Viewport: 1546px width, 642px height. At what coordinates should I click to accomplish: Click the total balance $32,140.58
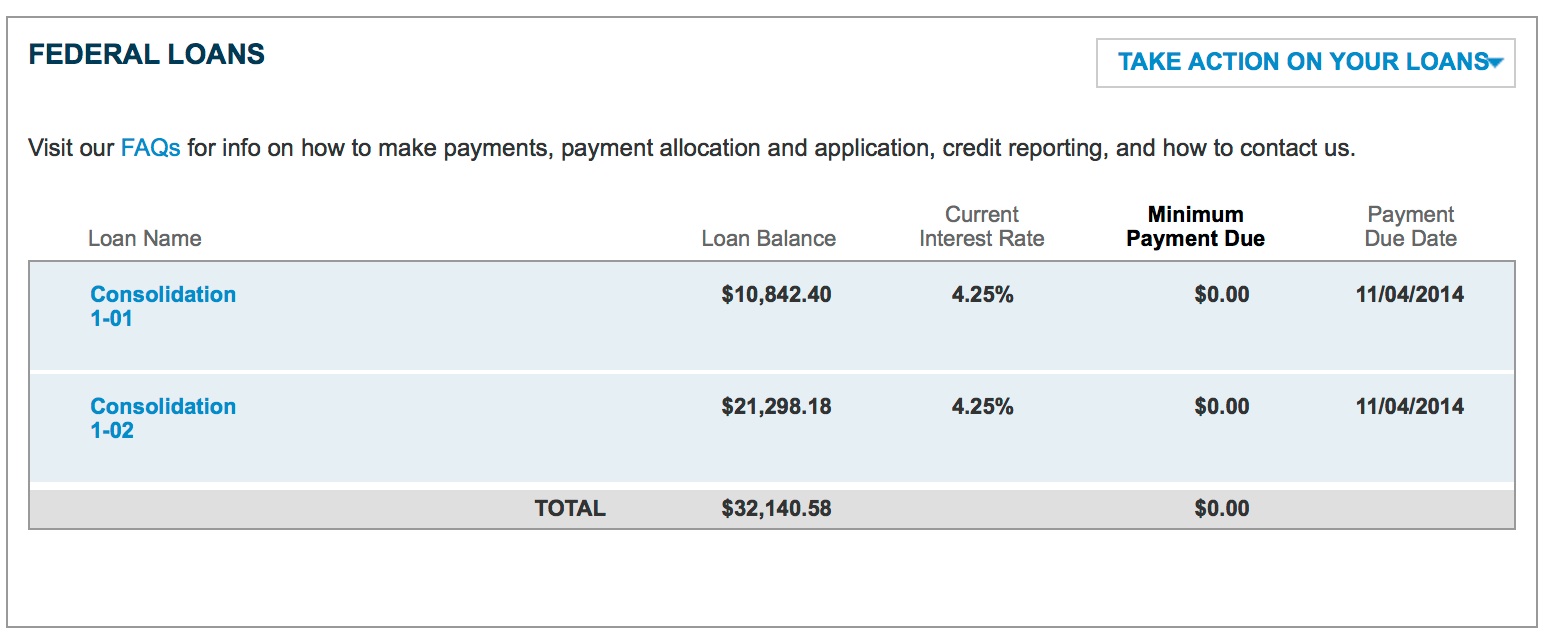776,508
